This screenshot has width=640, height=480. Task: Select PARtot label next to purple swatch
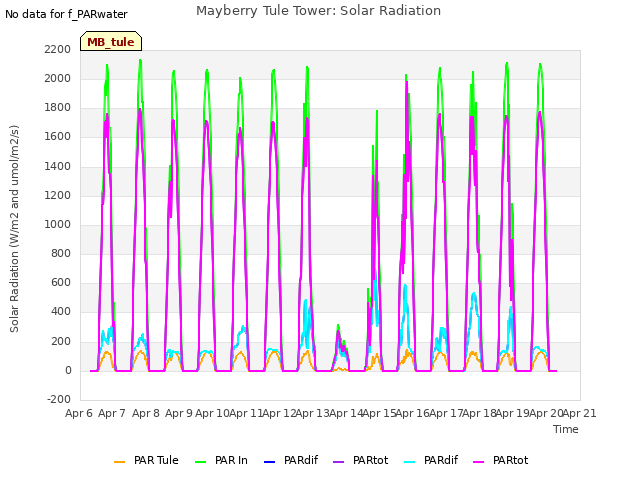click(x=371, y=460)
